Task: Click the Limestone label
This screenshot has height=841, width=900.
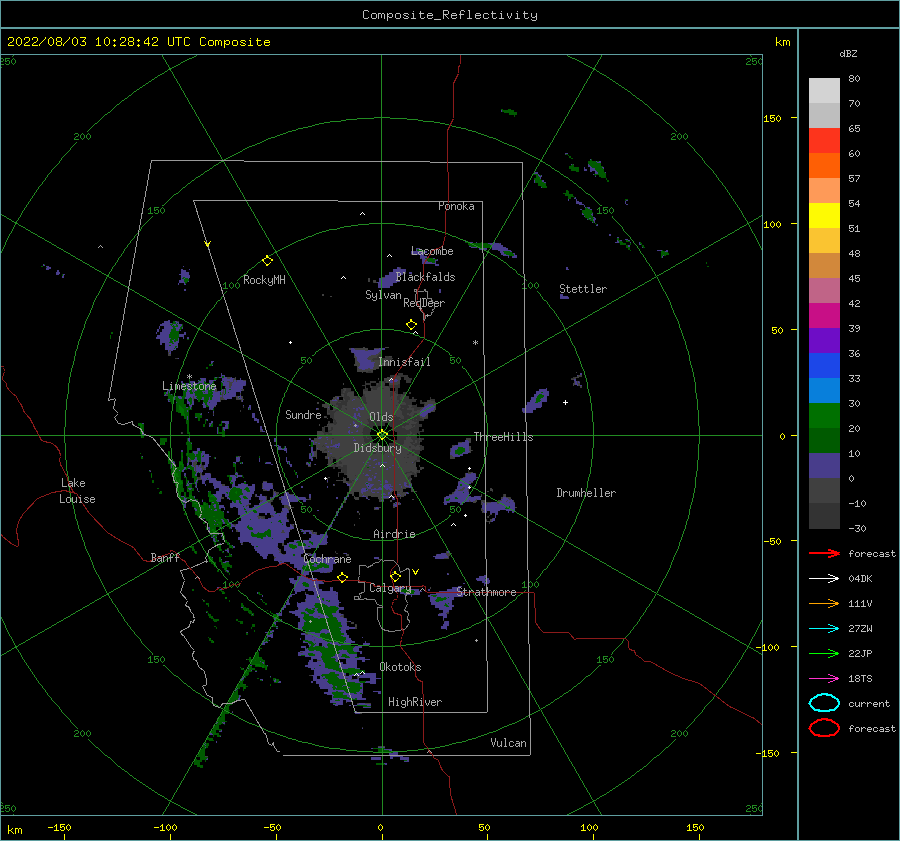Action: (x=189, y=386)
